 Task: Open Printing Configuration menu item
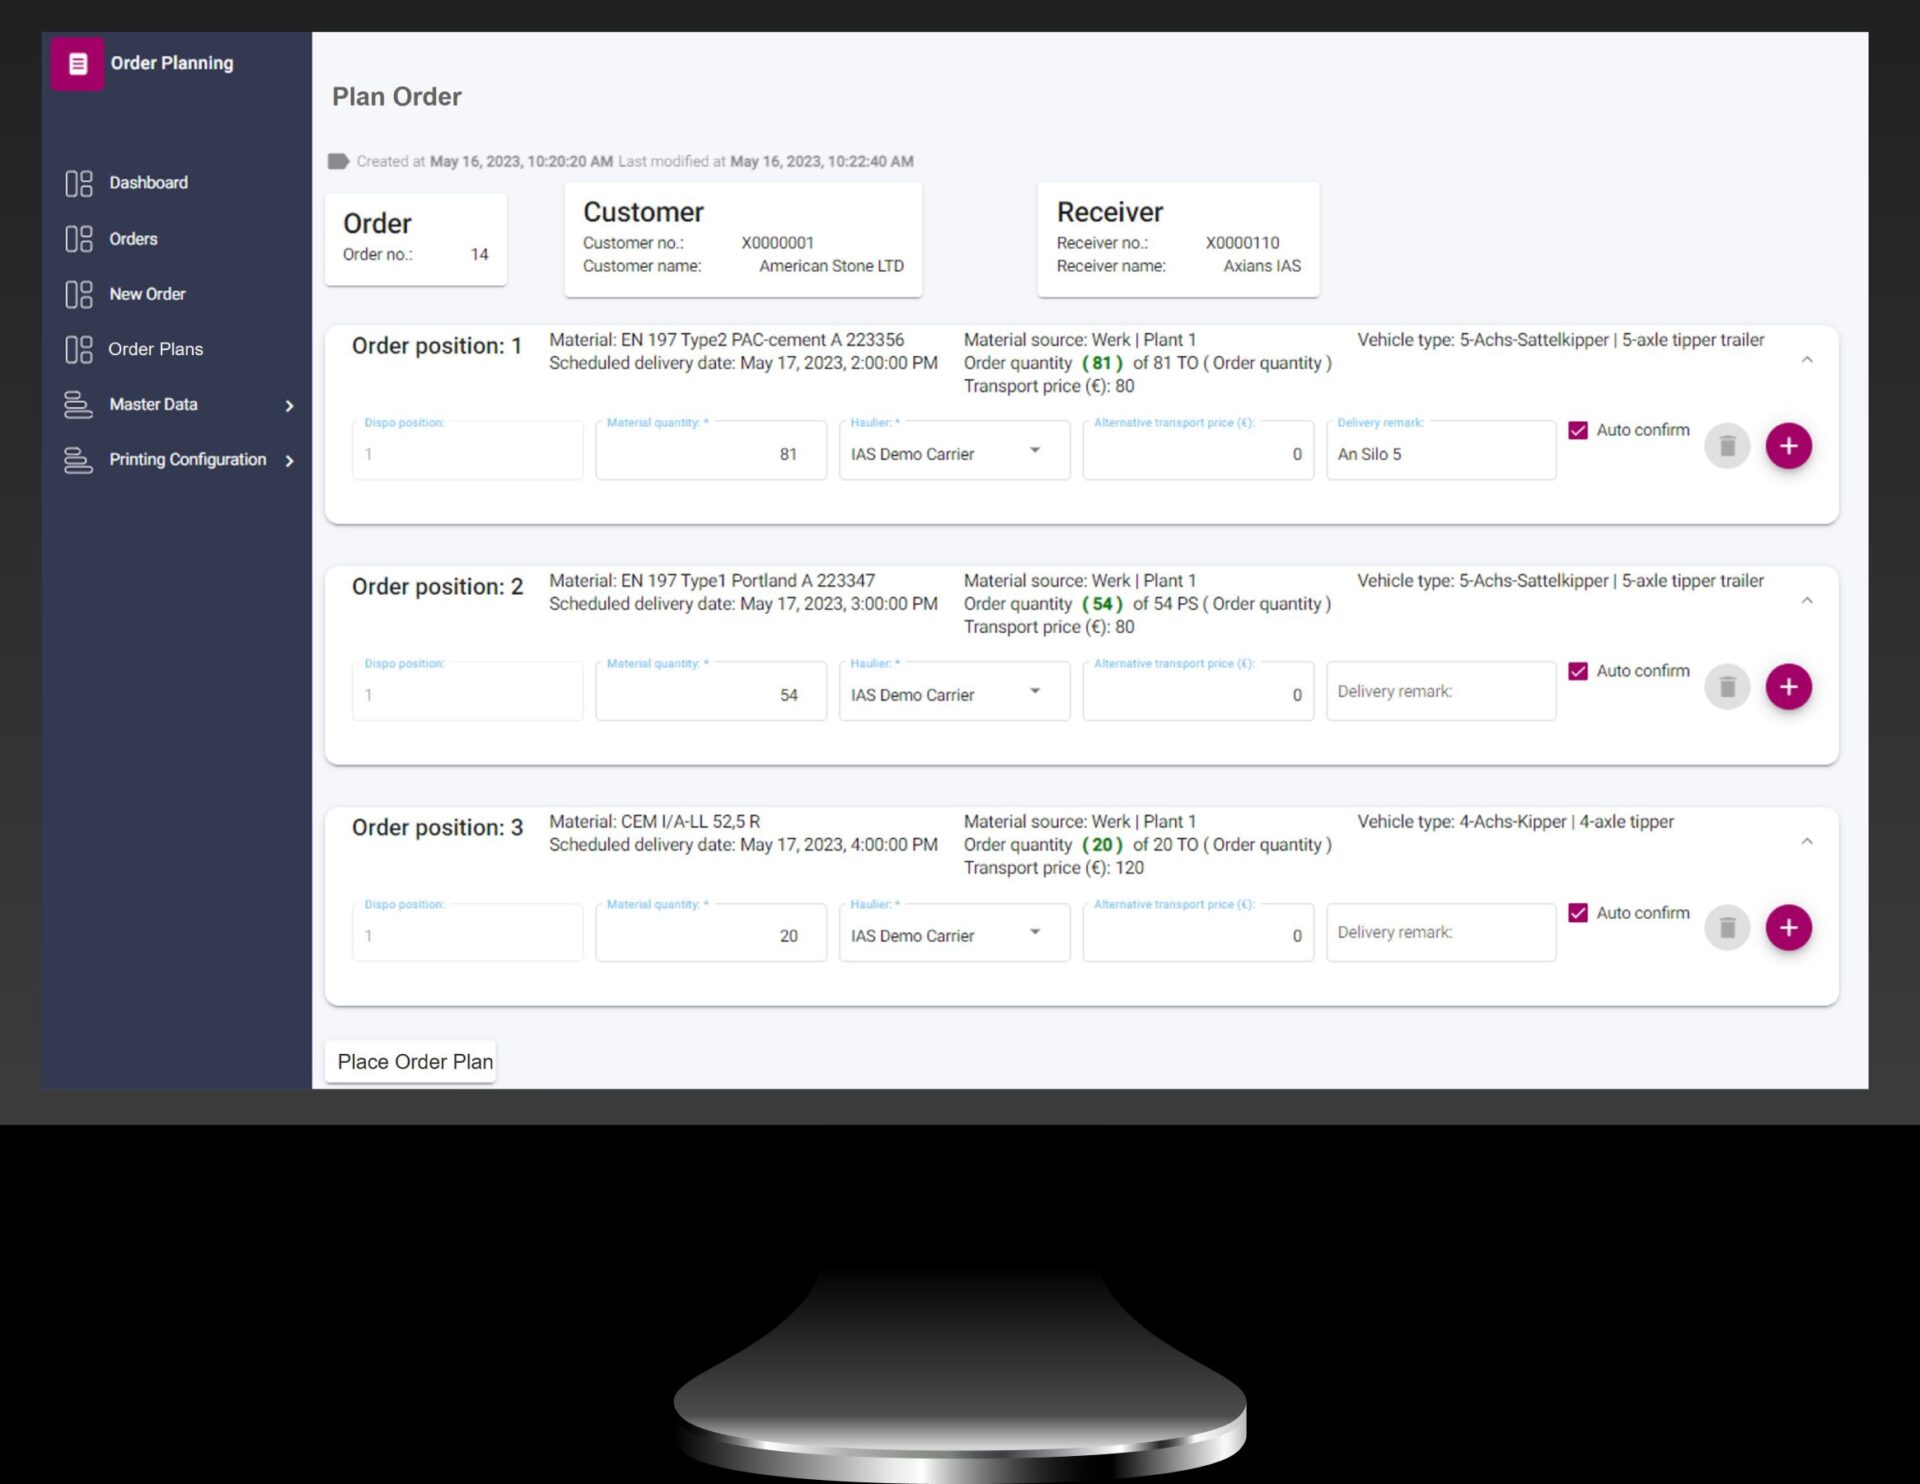click(x=187, y=460)
